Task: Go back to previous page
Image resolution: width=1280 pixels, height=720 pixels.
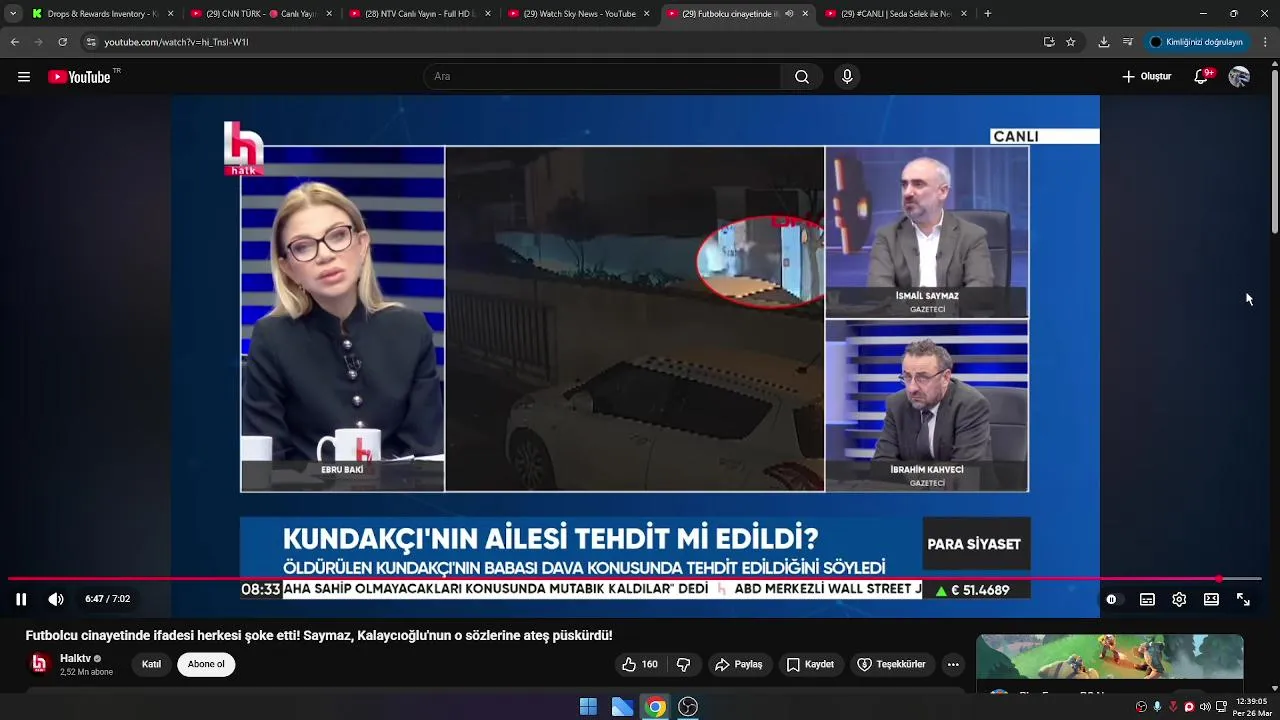Action: pos(14,42)
